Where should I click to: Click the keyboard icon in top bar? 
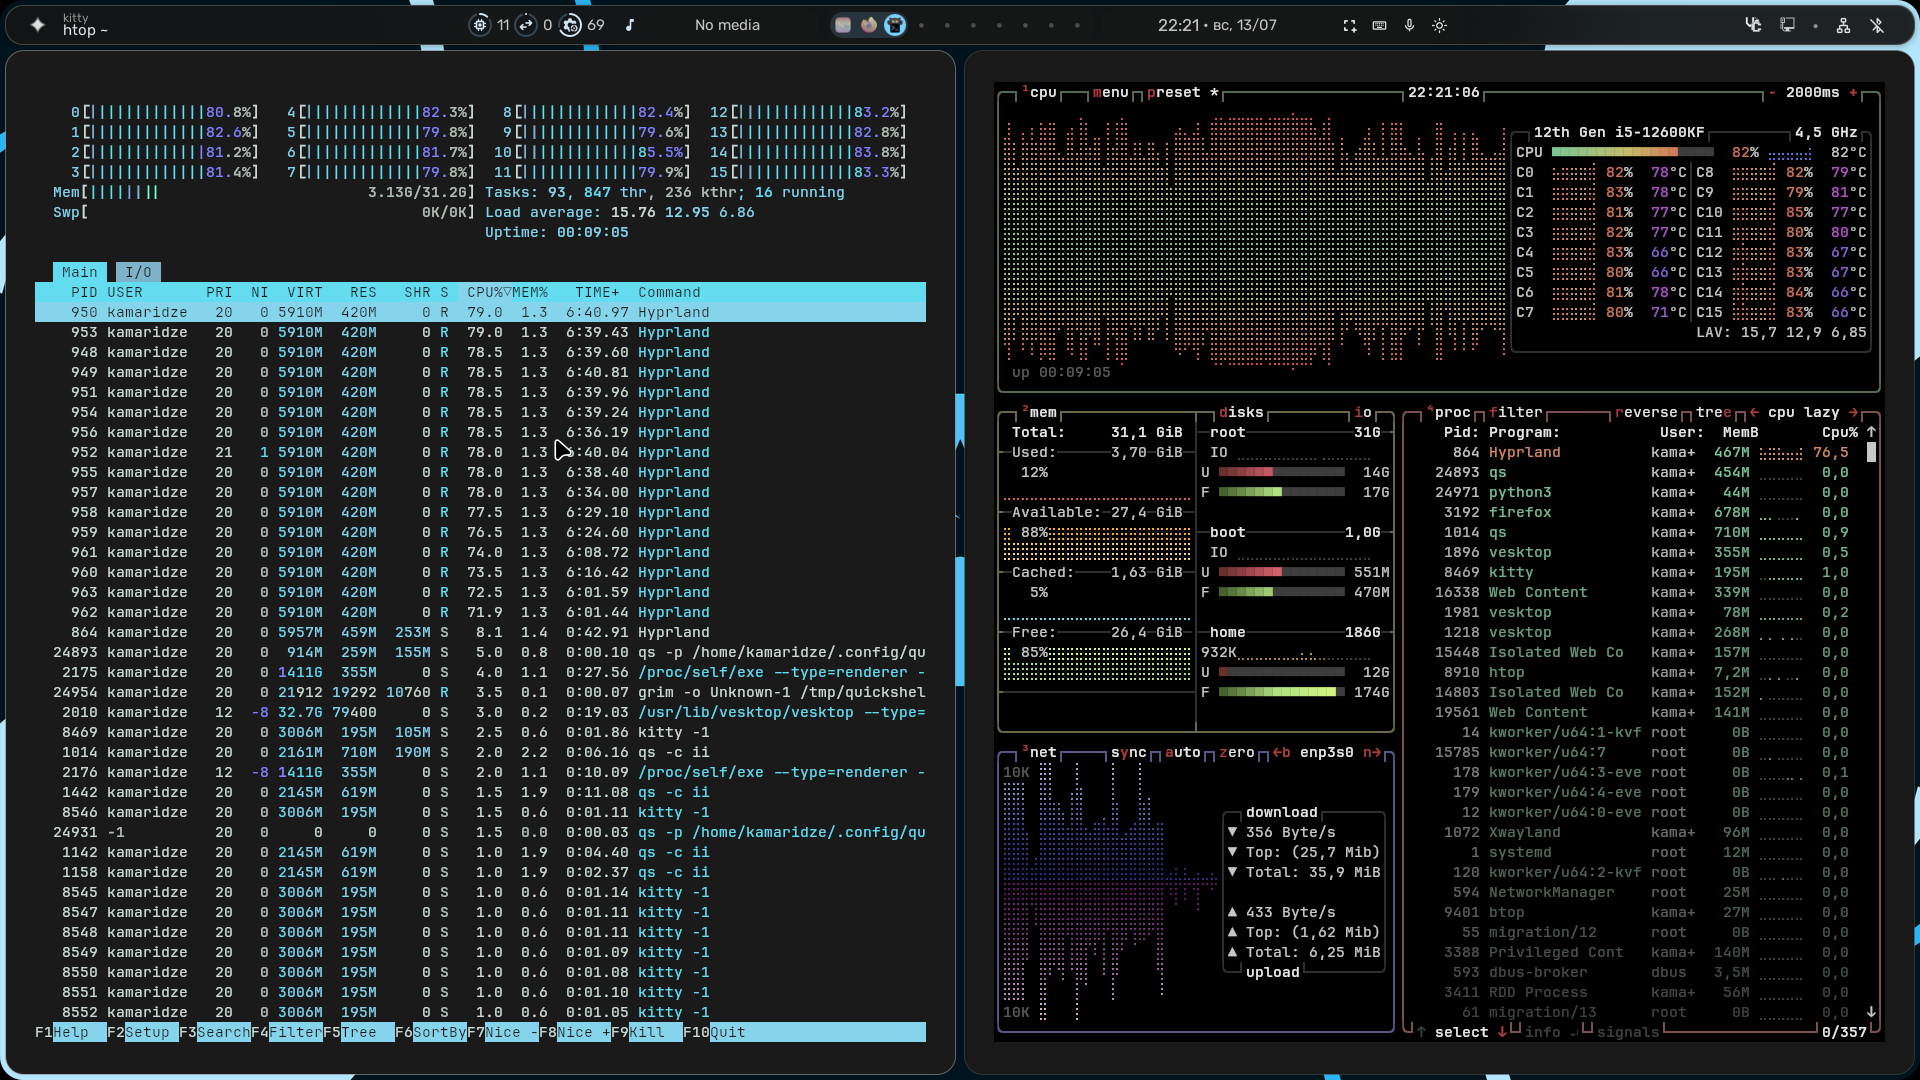[1379, 25]
